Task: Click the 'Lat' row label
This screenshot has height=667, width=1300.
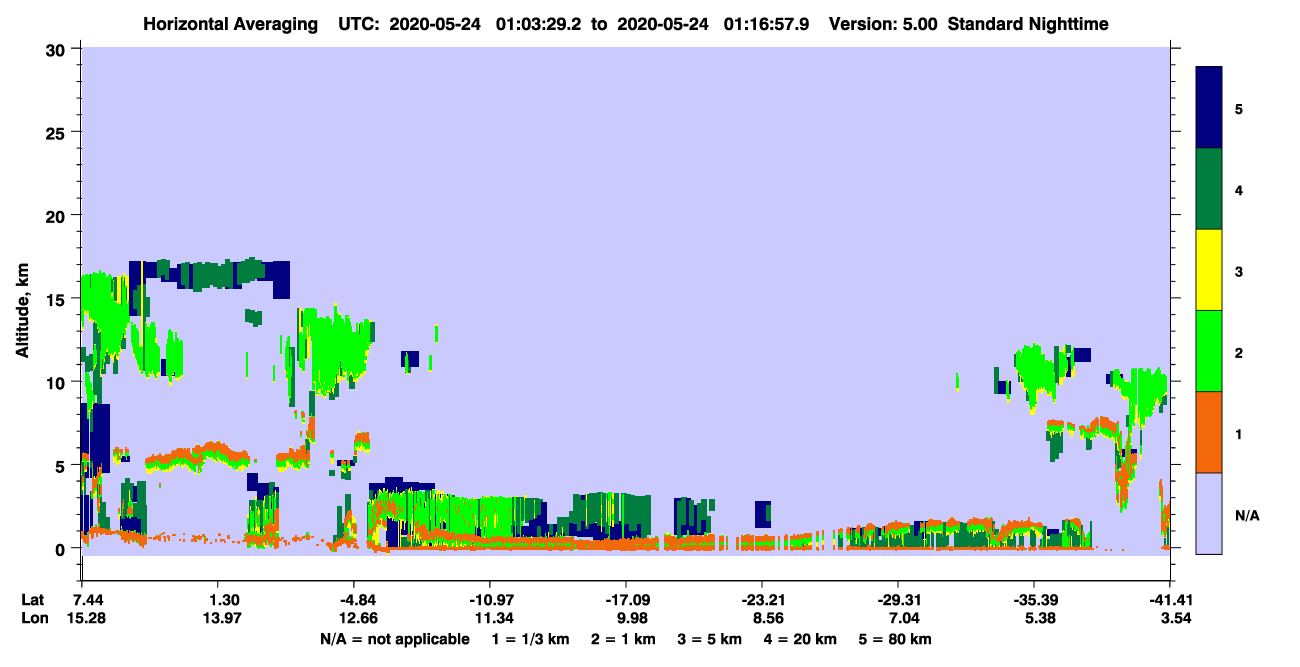Action: [x=33, y=600]
